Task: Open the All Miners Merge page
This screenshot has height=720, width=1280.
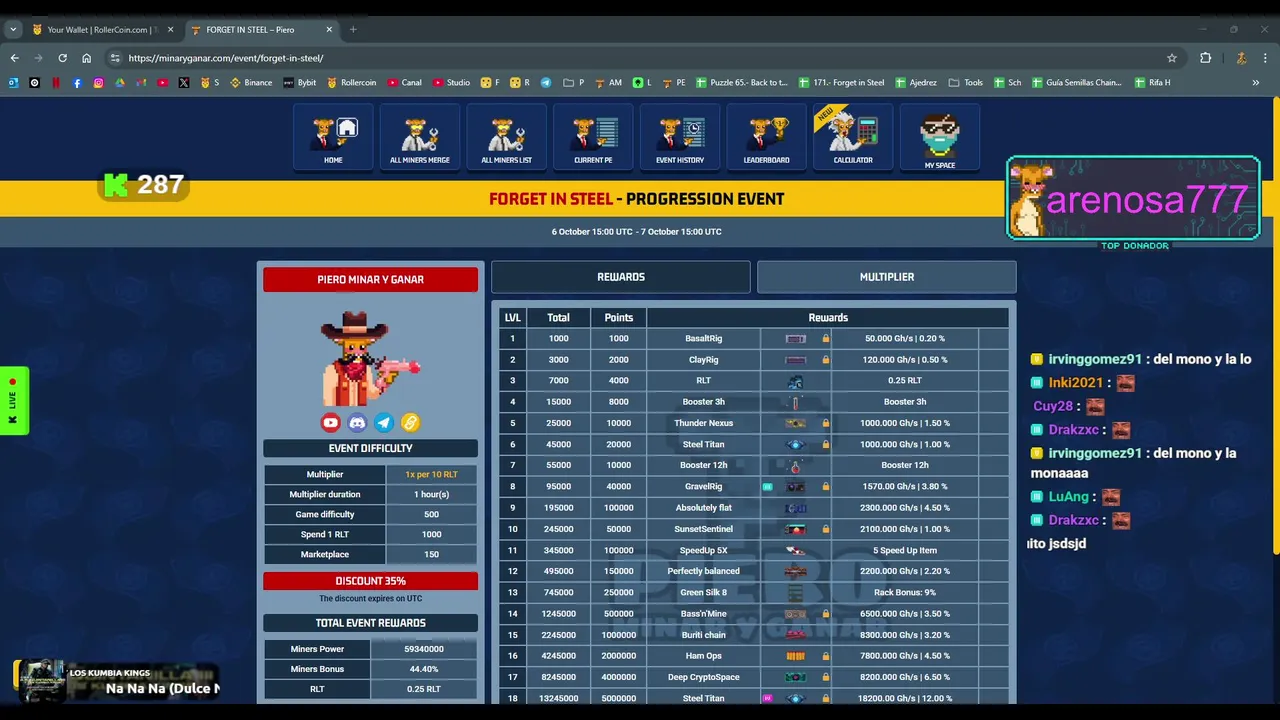Action: 420,137
